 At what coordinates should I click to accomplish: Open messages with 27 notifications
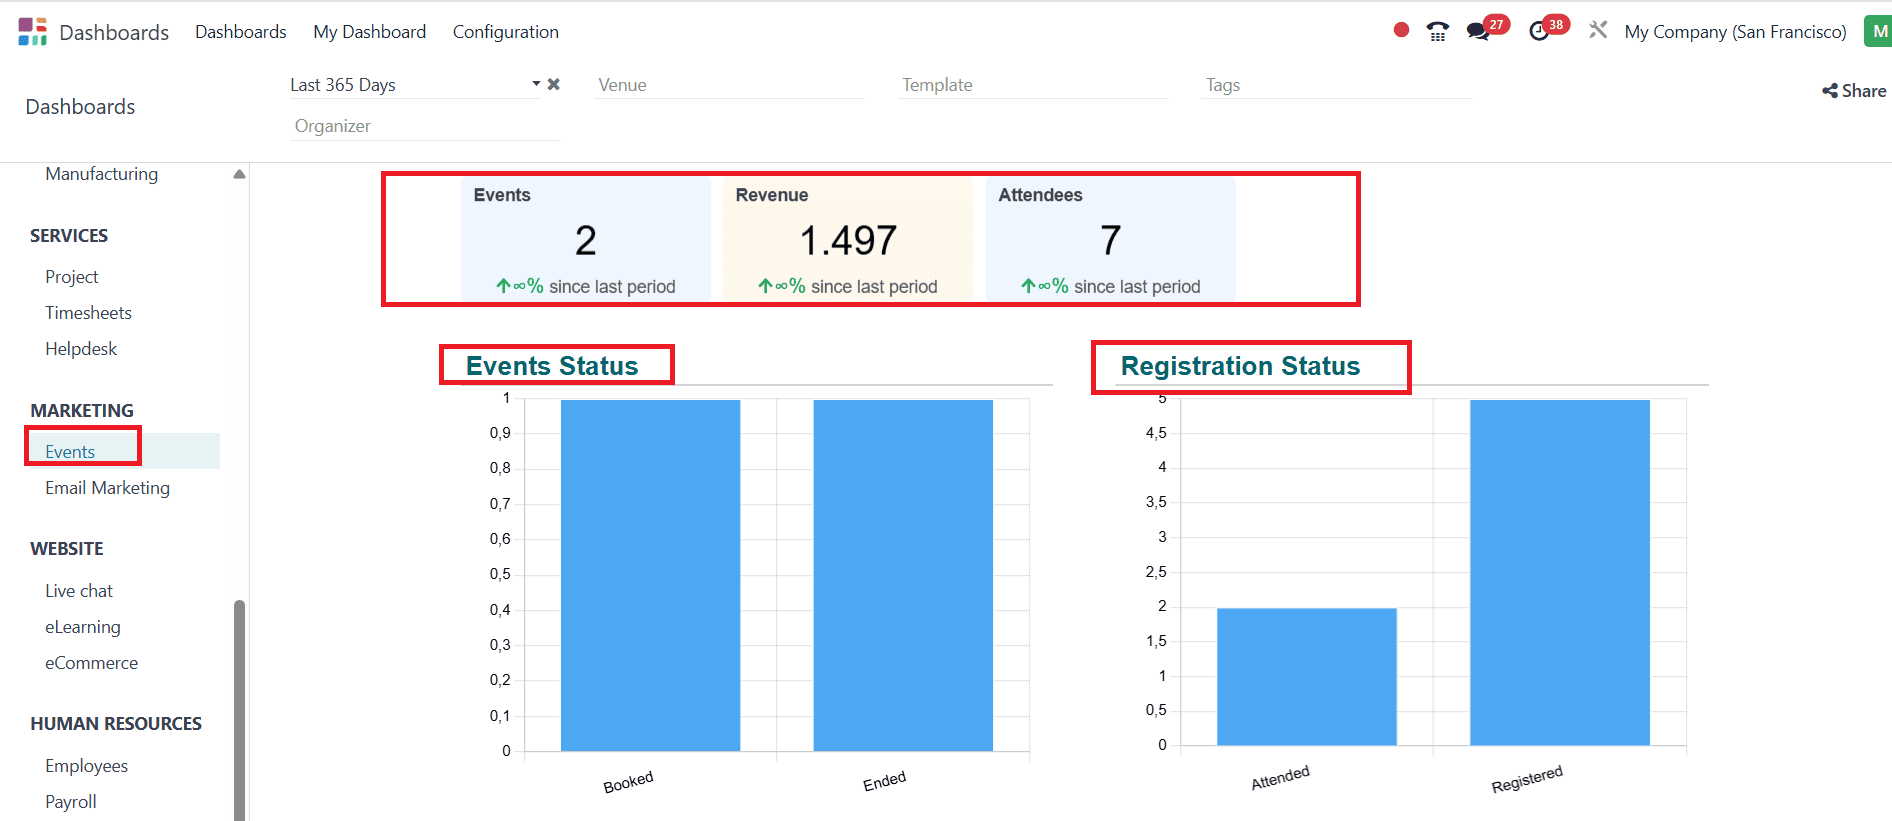pyautogui.click(x=1486, y=28)
